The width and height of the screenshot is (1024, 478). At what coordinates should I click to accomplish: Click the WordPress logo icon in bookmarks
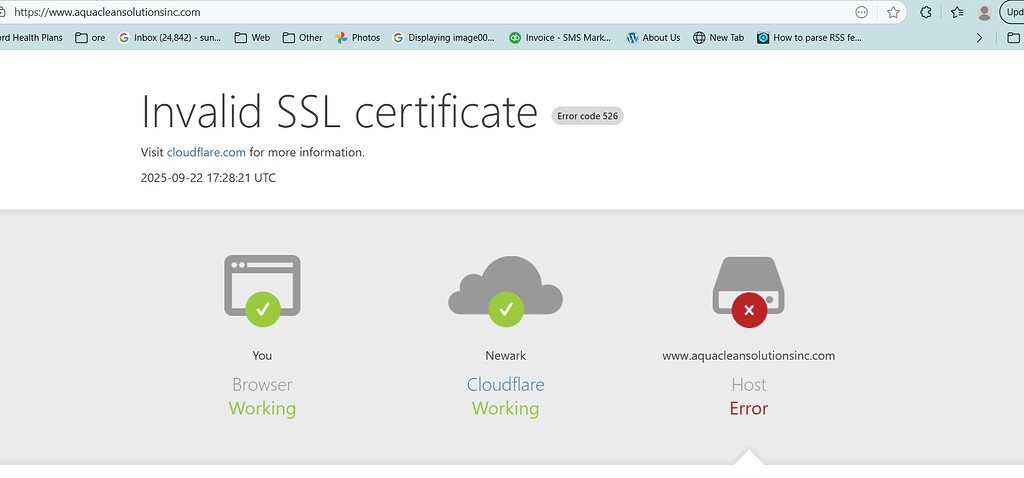coord(632,38)
